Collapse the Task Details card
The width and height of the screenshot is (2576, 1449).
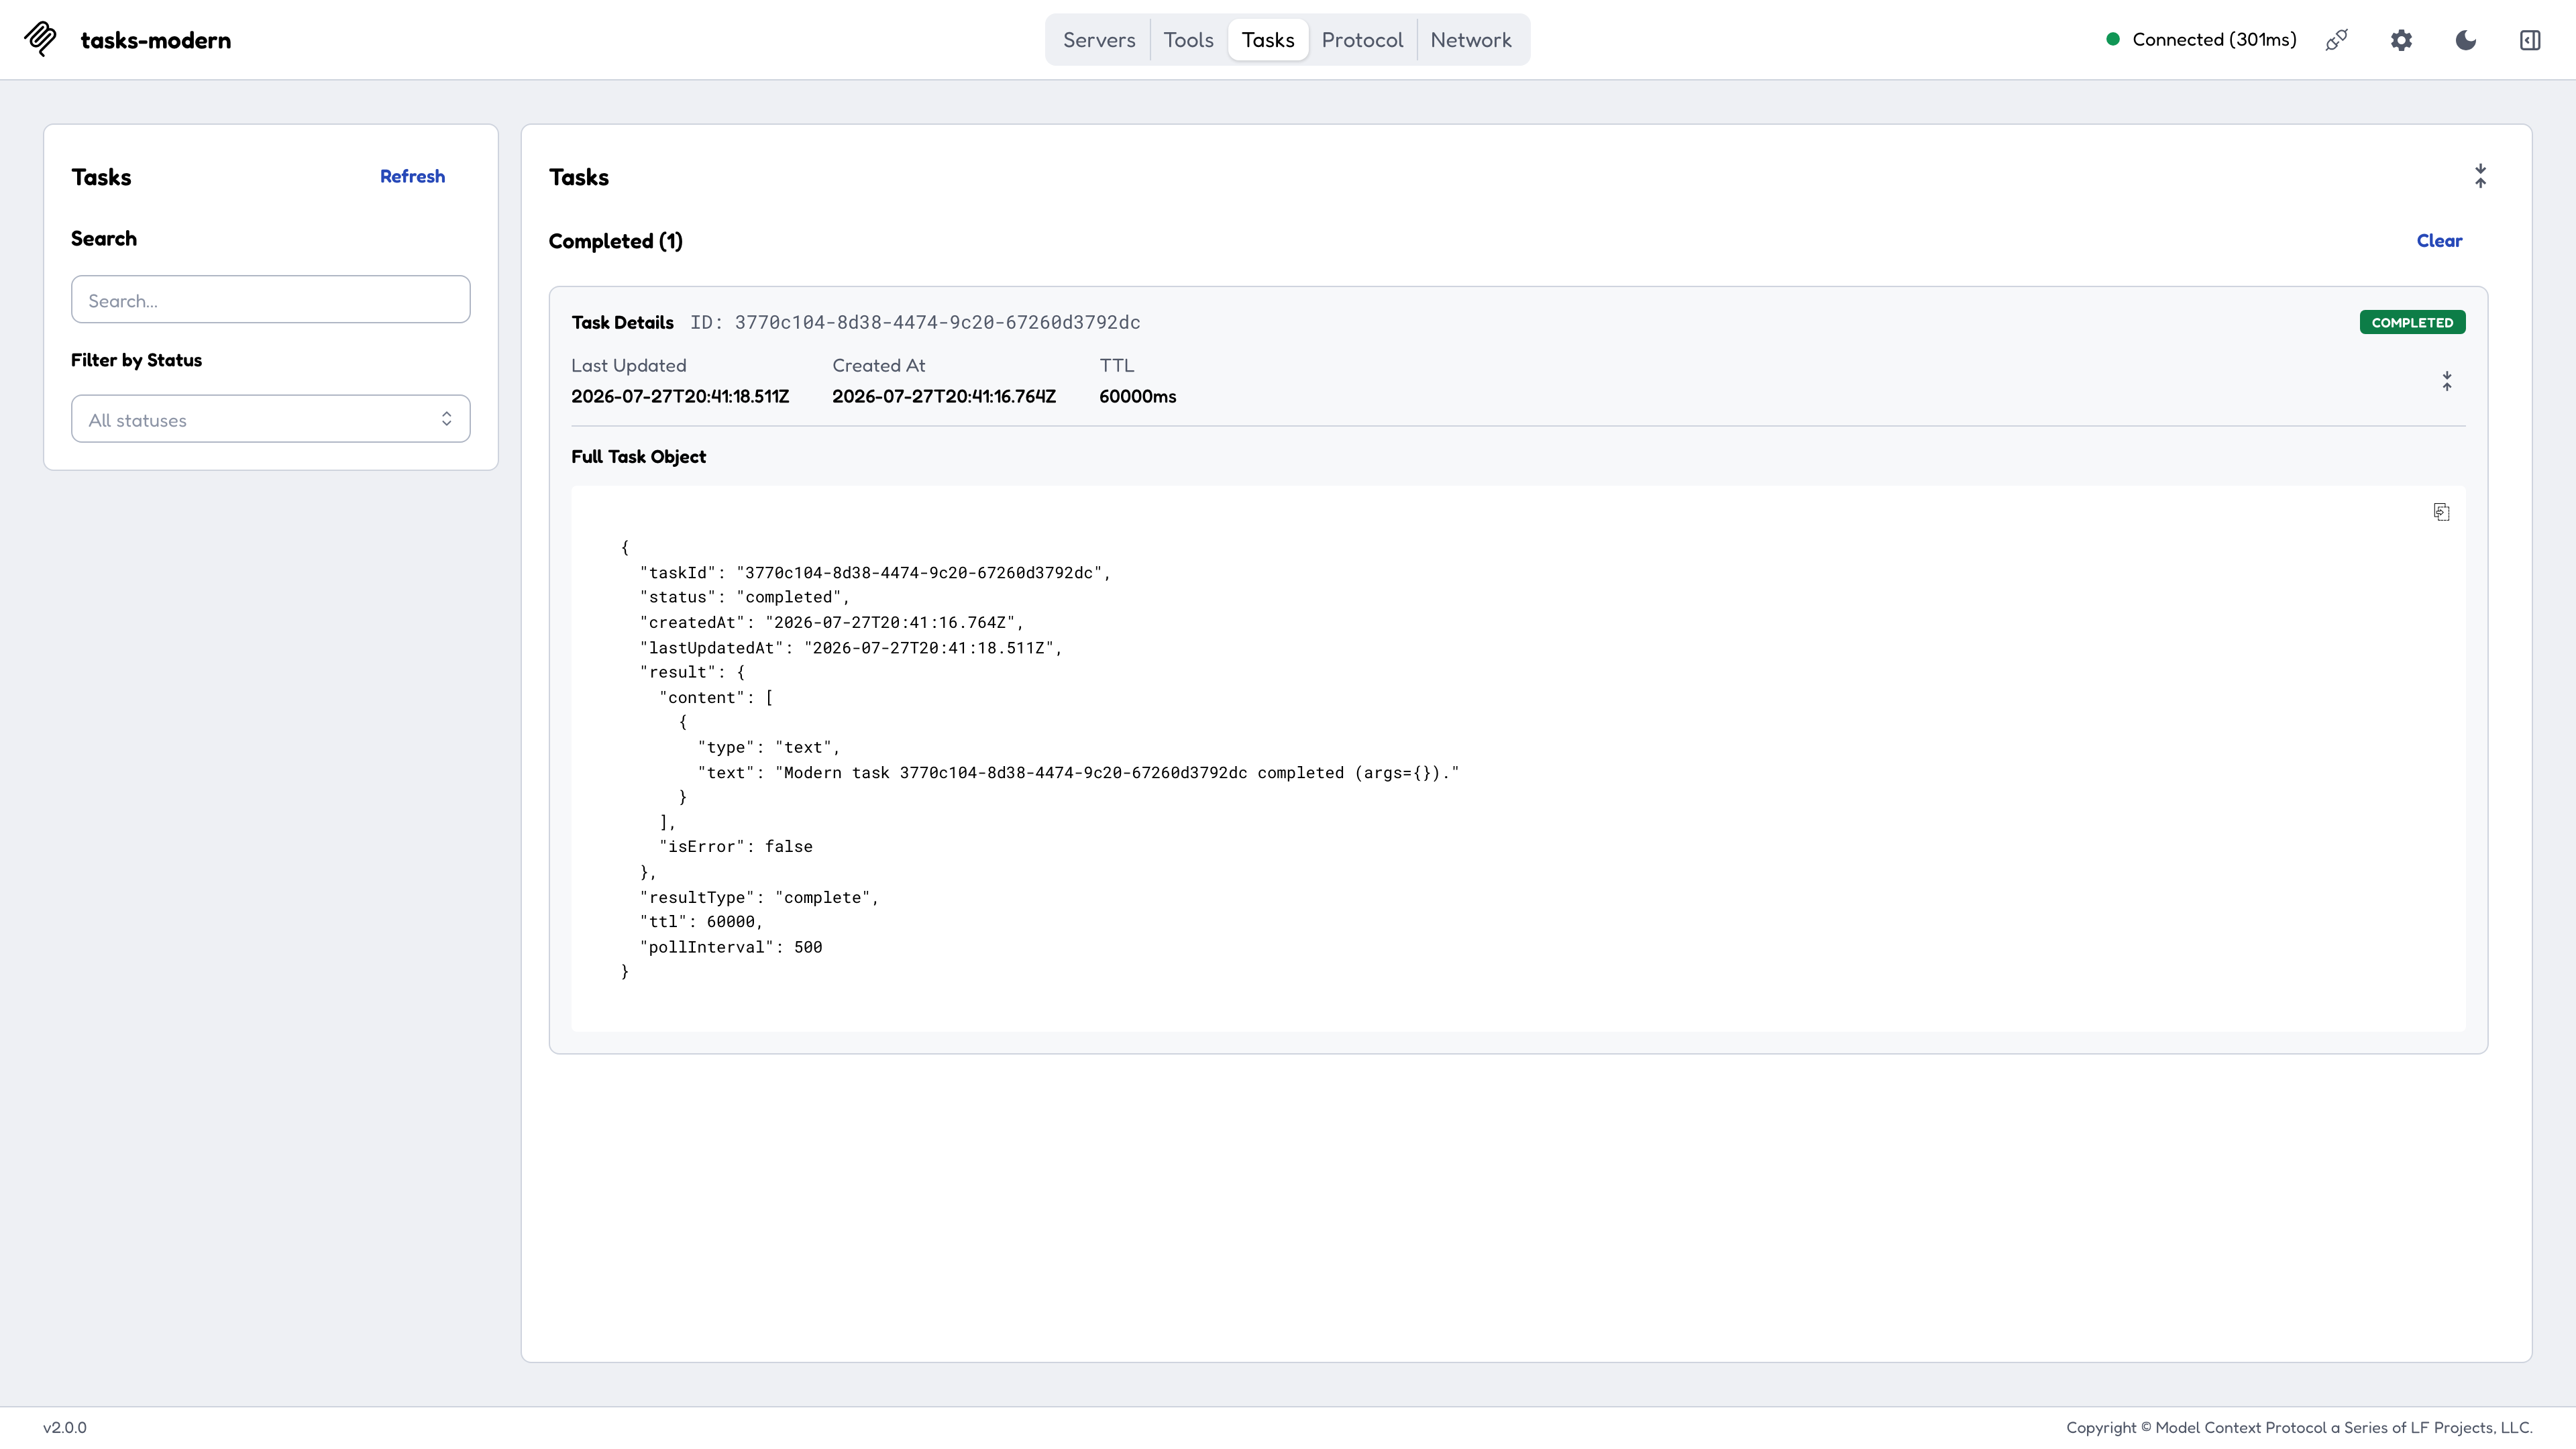click(x=2447, y=381)
